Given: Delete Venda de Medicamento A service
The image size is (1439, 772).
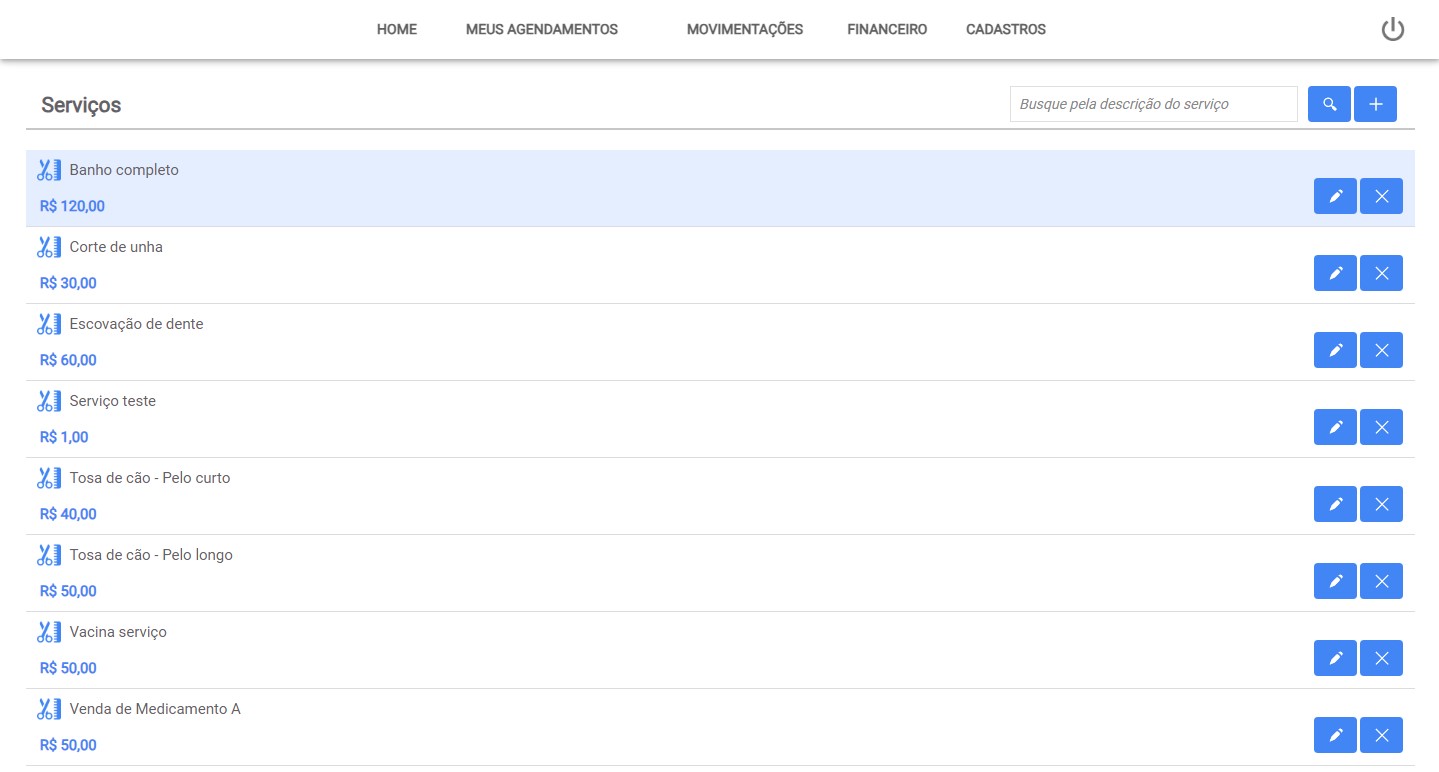Looking at the screenshot, I should pos(1381,735).
